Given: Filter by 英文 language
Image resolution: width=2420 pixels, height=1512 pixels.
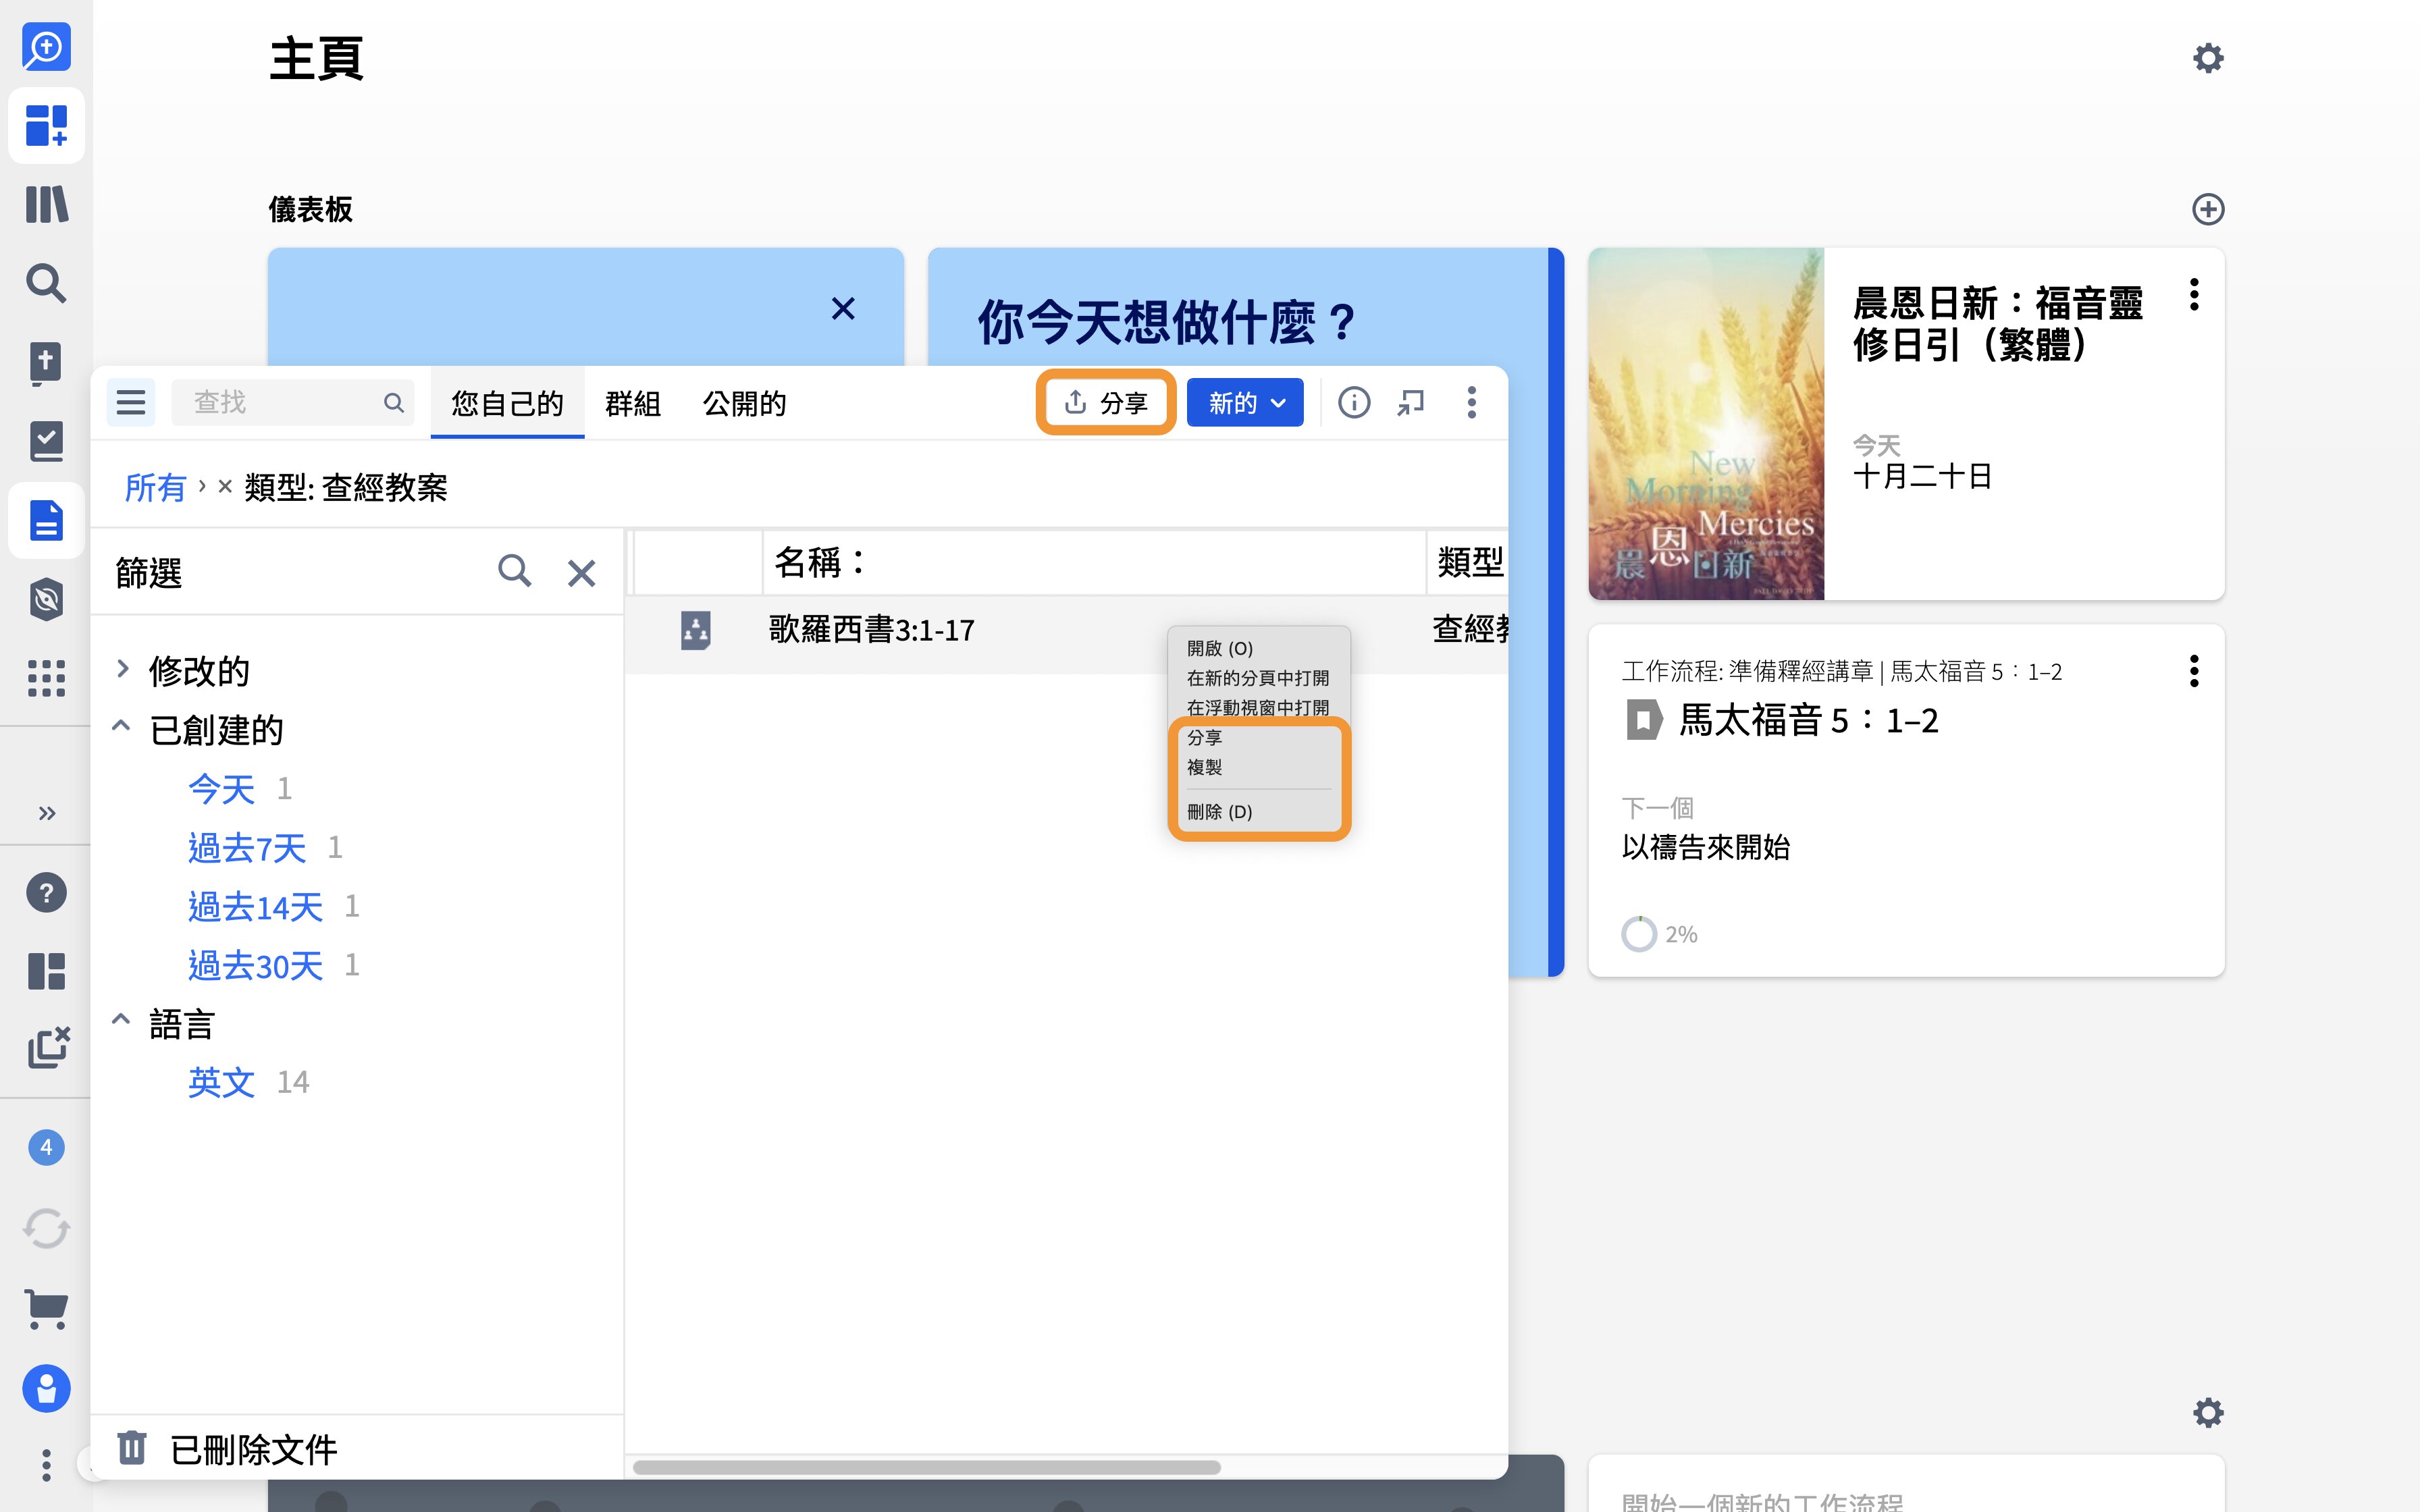Looking at the screenshot, I should coord(221,1082).
